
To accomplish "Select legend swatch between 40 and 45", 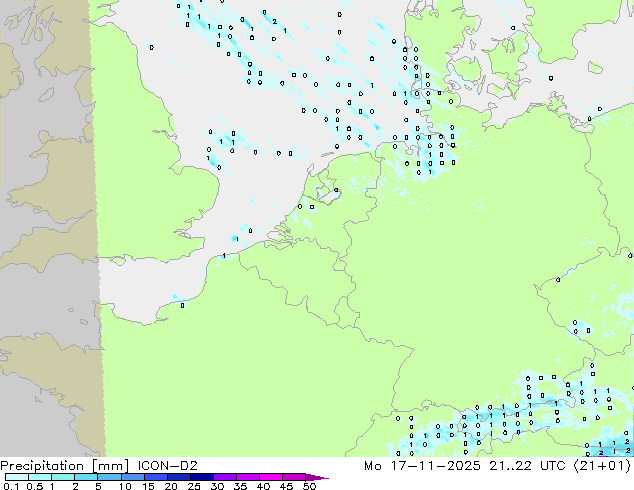I will 271,477.
